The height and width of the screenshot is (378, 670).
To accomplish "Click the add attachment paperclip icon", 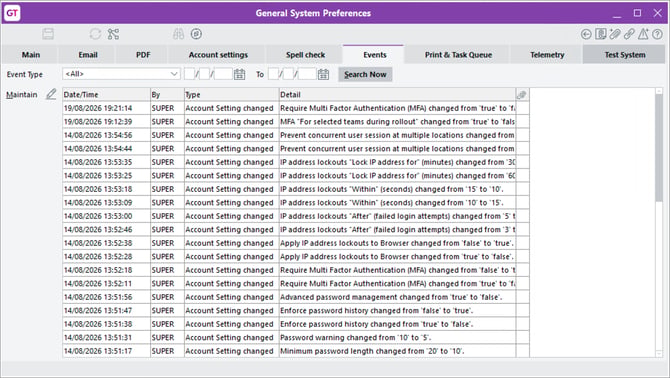I will [x=614, y=34].
